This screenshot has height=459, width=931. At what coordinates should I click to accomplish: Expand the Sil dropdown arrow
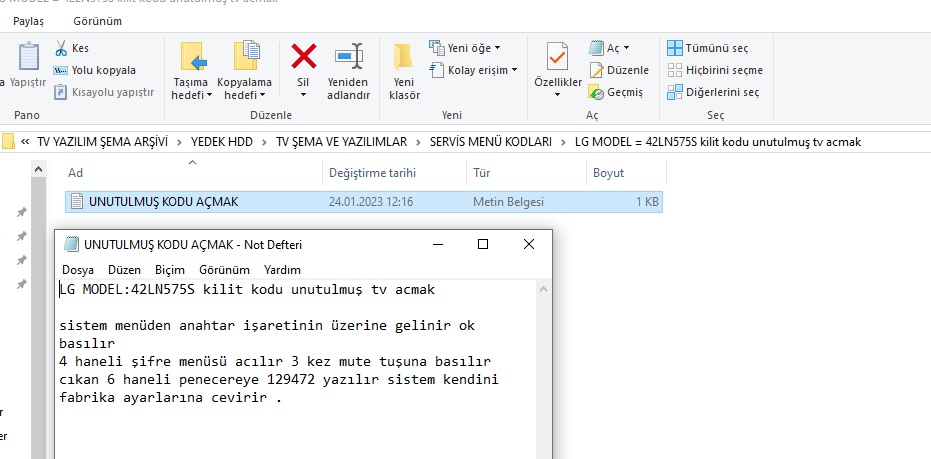(303, 95)
